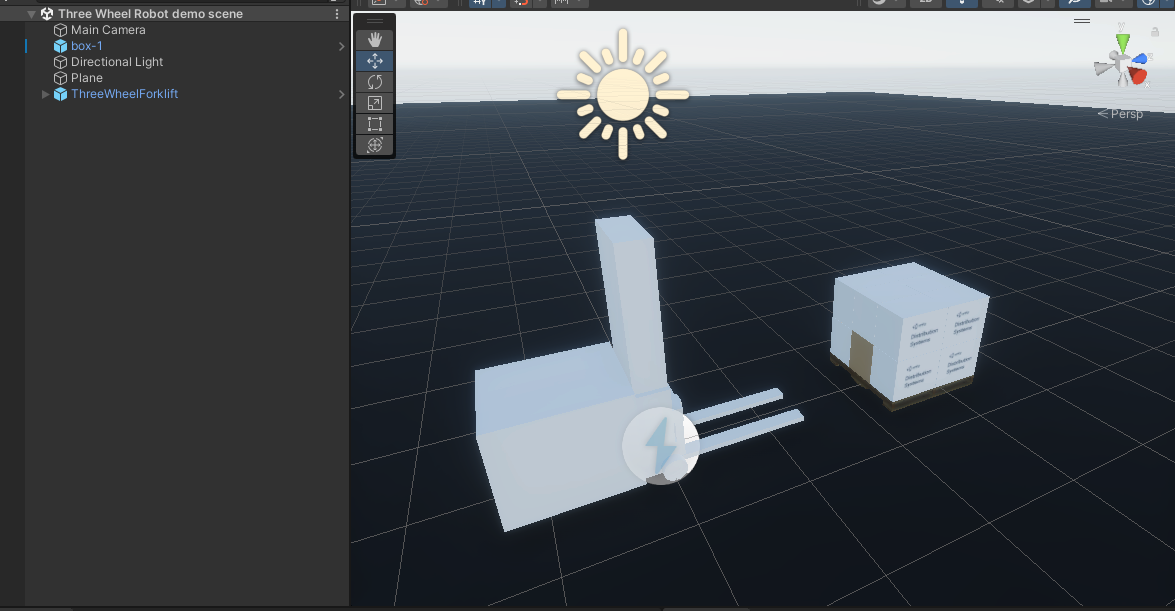Viewport: 1175px width, 611px height.
Task: Select the Move tool
Action: point(375,61)
